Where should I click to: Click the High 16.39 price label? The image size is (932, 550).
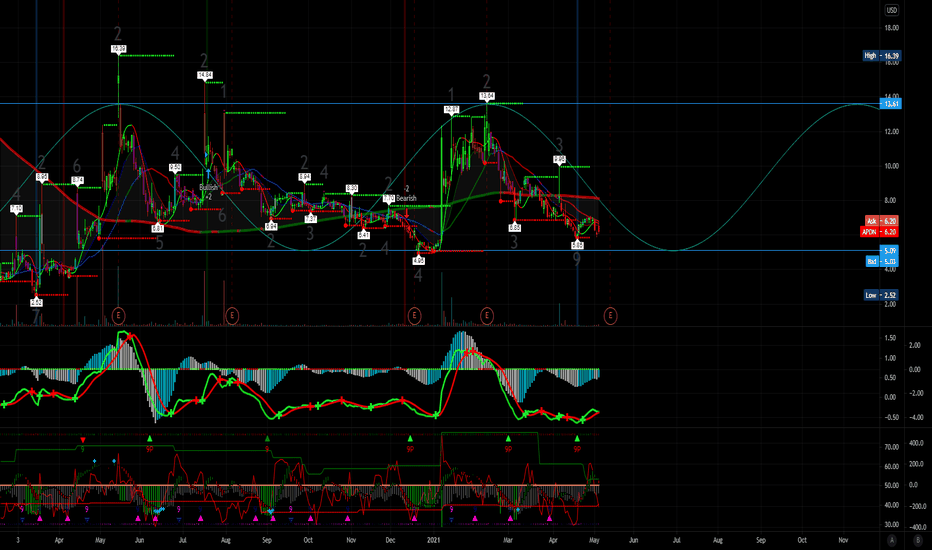point(882,56)
